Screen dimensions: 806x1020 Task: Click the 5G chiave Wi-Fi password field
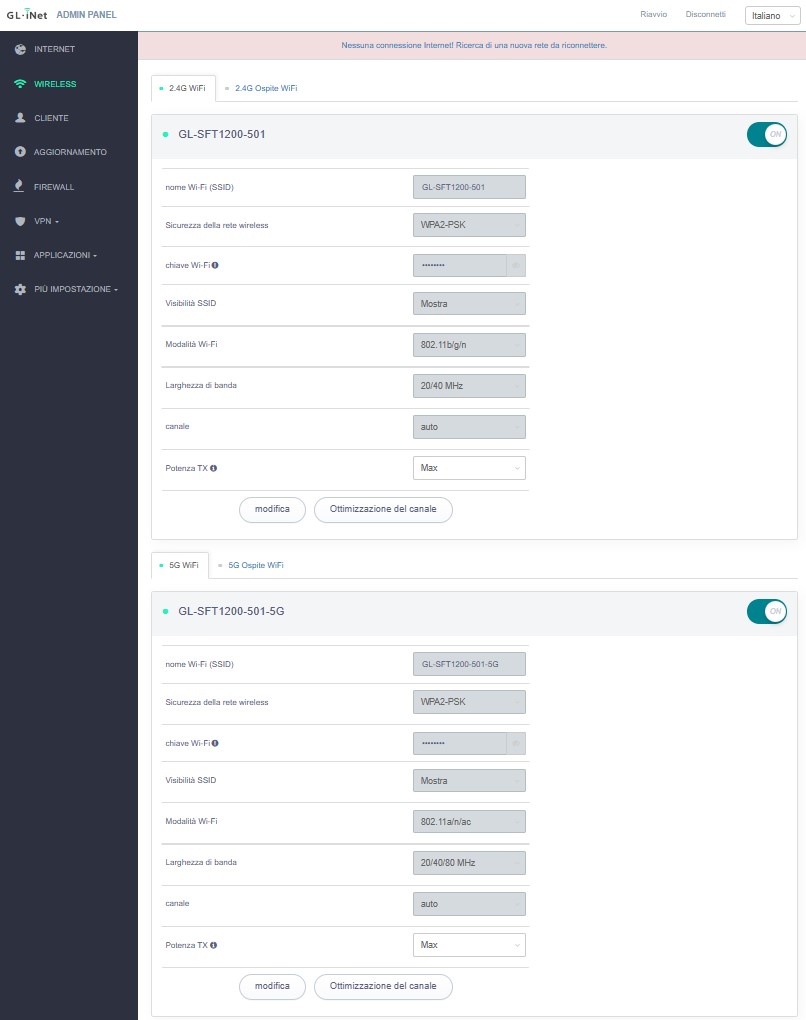460,743
